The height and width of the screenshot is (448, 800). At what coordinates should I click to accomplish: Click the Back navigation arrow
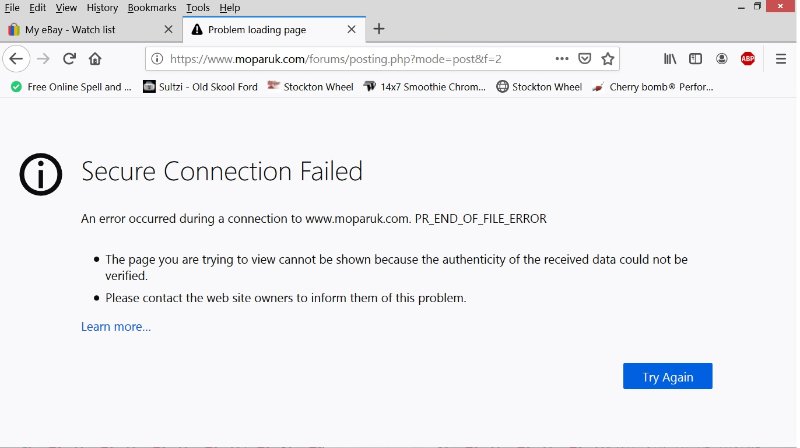point(16,58)
